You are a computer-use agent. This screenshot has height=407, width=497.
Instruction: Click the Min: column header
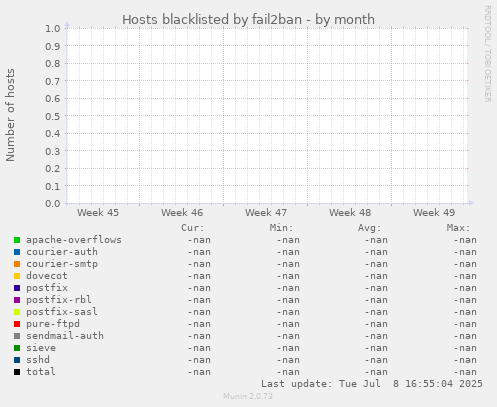click(281, 228)
